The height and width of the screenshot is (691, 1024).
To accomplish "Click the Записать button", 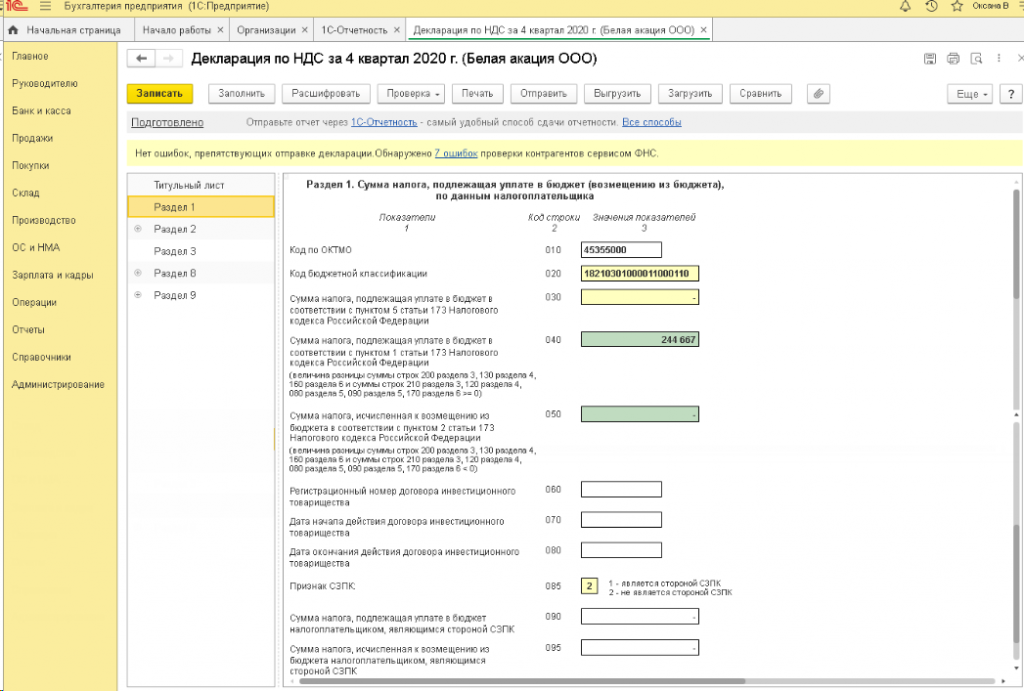I will (x=159, y=93).
